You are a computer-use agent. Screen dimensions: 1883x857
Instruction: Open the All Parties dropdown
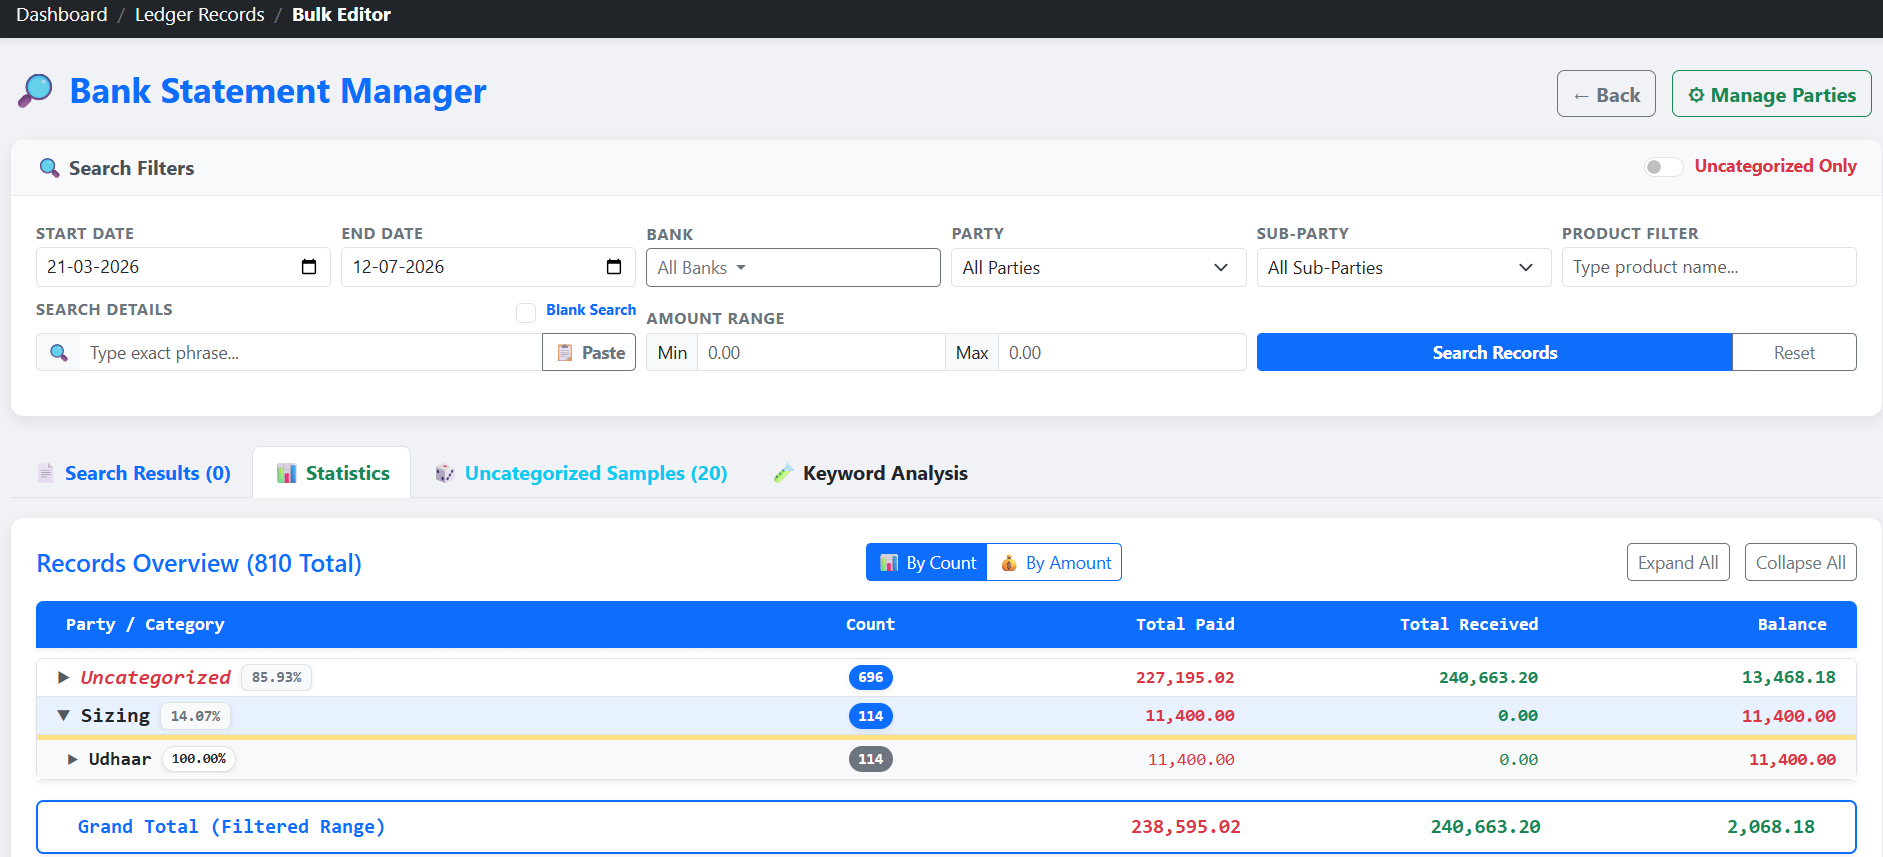tap(1098, 268)
